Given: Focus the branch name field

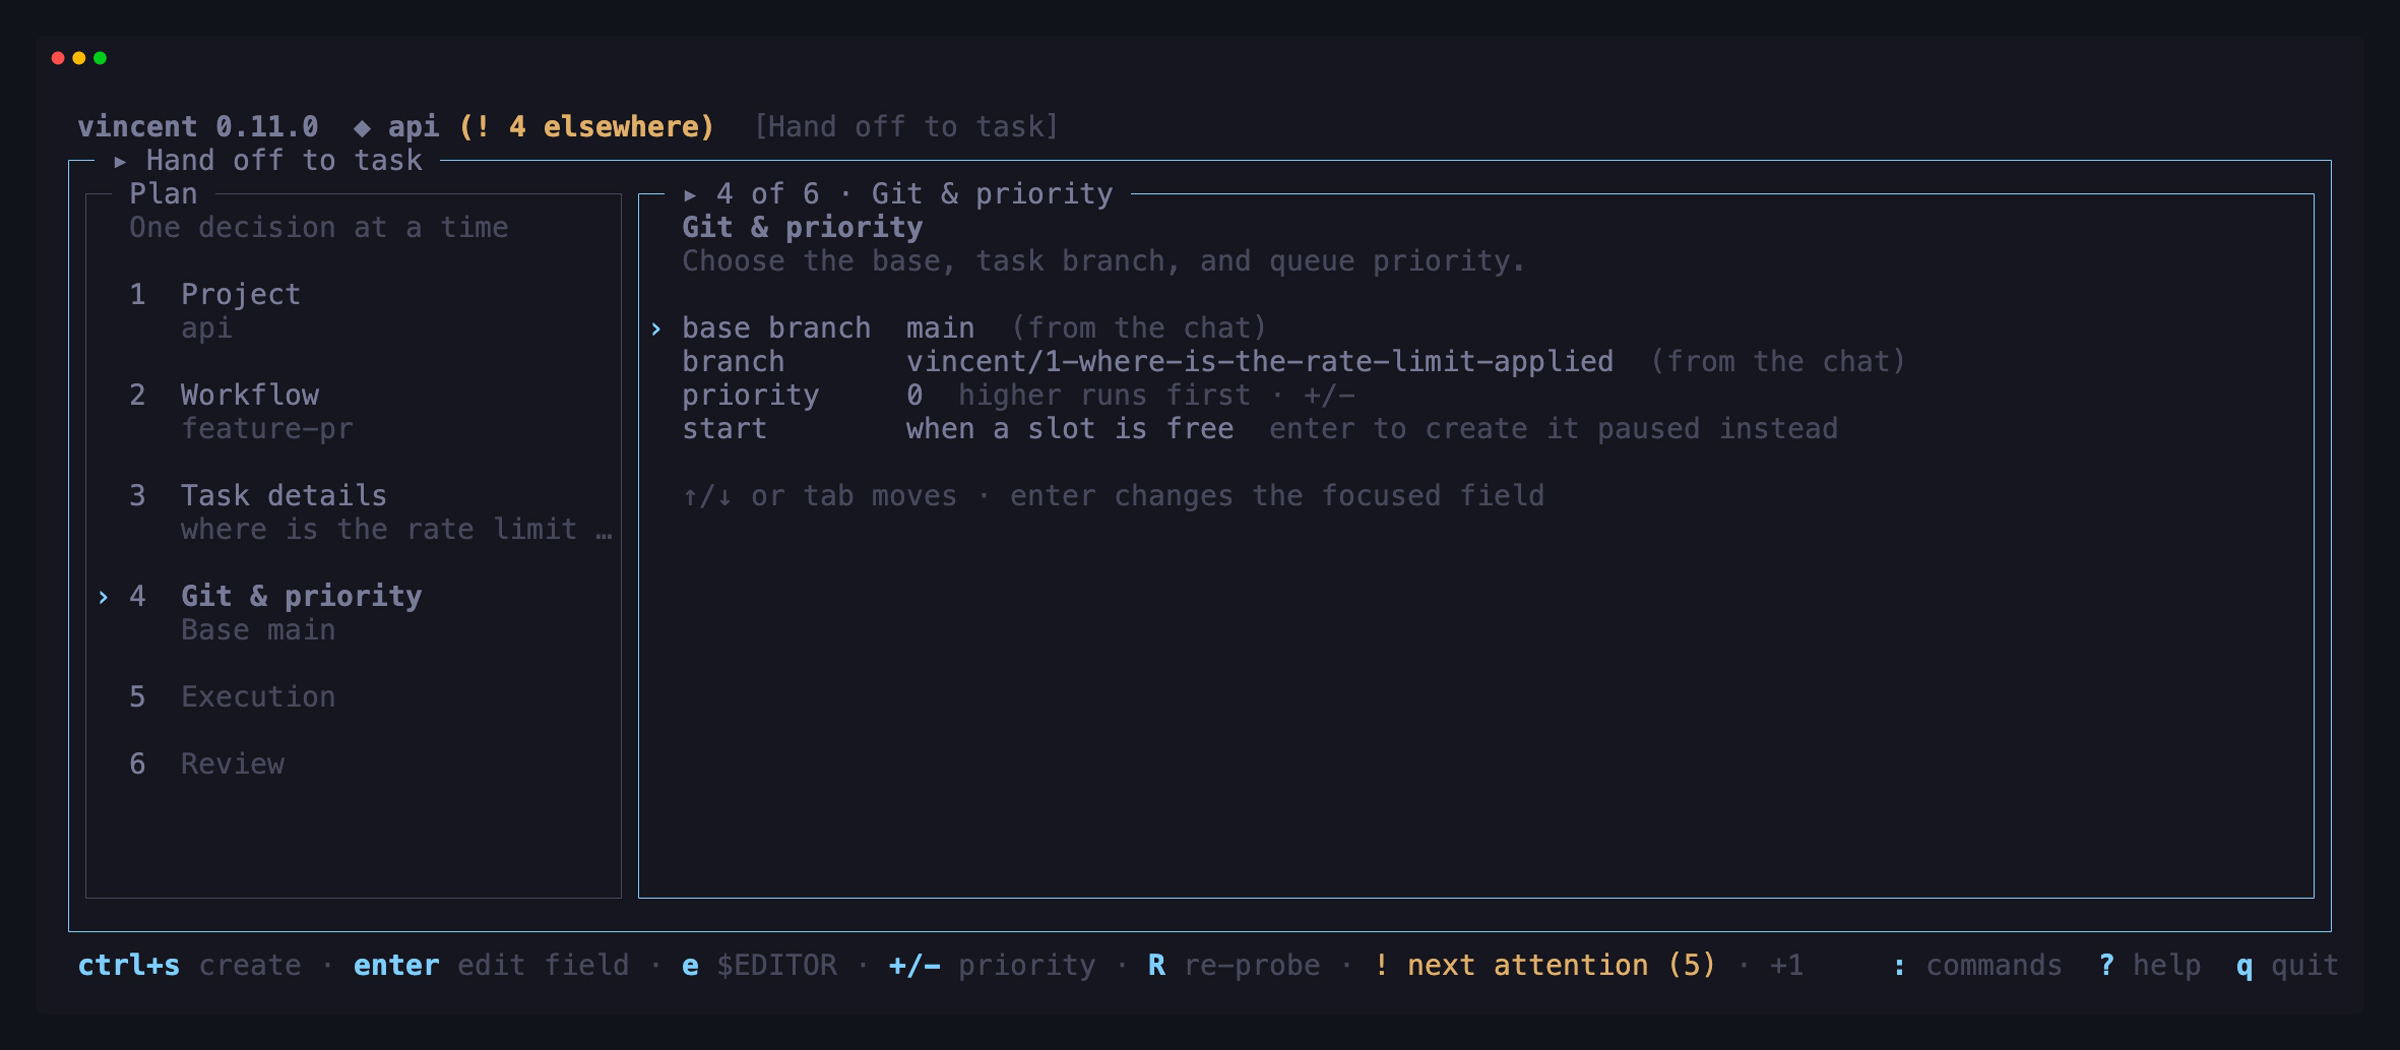Looking at the screenshot, I should coord(1259,362).
